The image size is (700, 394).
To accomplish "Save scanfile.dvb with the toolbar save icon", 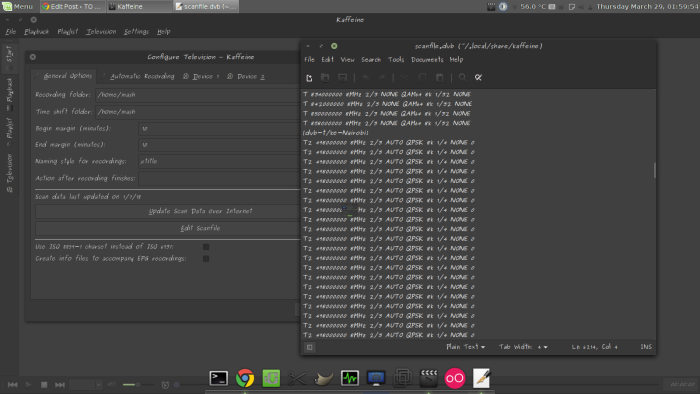I will (x=342, y=78).
